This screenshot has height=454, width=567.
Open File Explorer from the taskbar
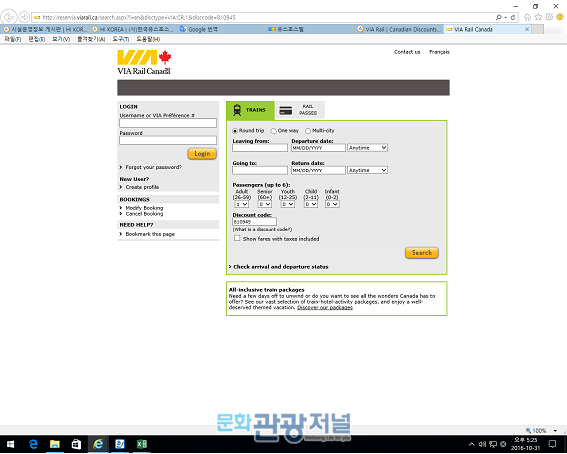(55, 444)
